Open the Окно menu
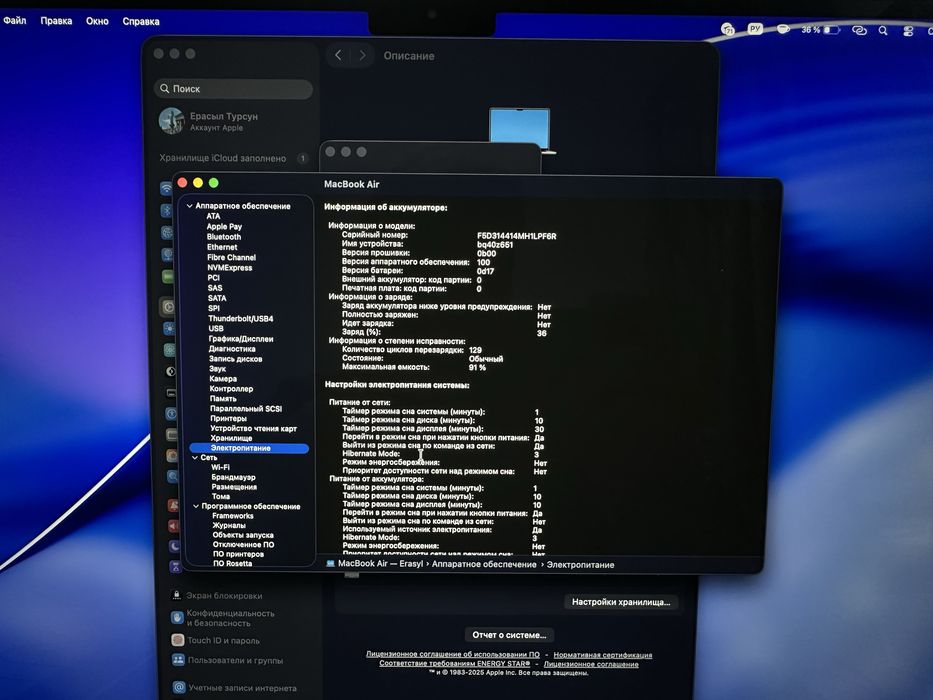933x700 pixels. point(97,21)
